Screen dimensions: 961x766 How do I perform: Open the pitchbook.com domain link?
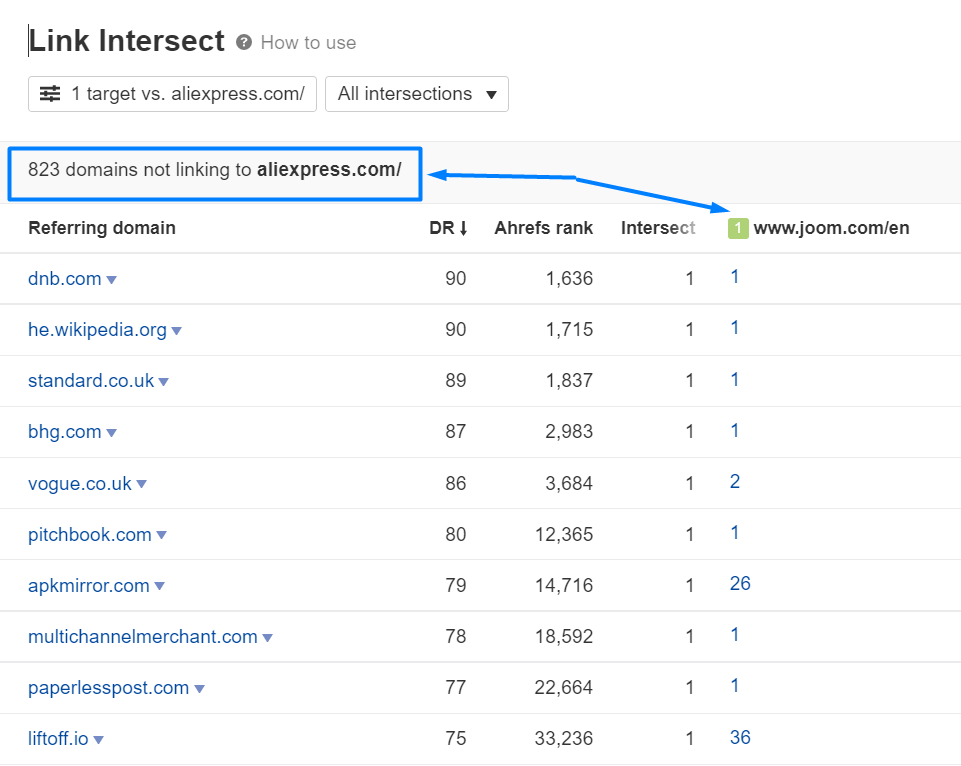tap(89, 534)
